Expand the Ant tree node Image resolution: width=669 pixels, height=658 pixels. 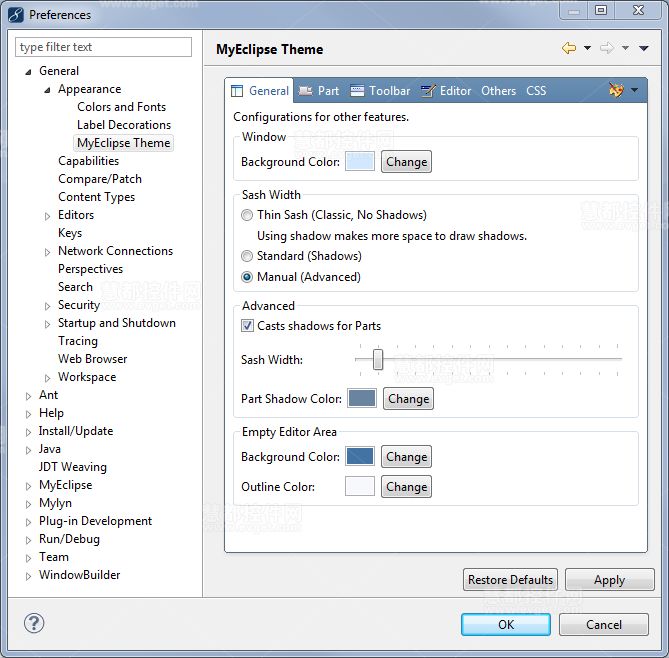point(28,396)
